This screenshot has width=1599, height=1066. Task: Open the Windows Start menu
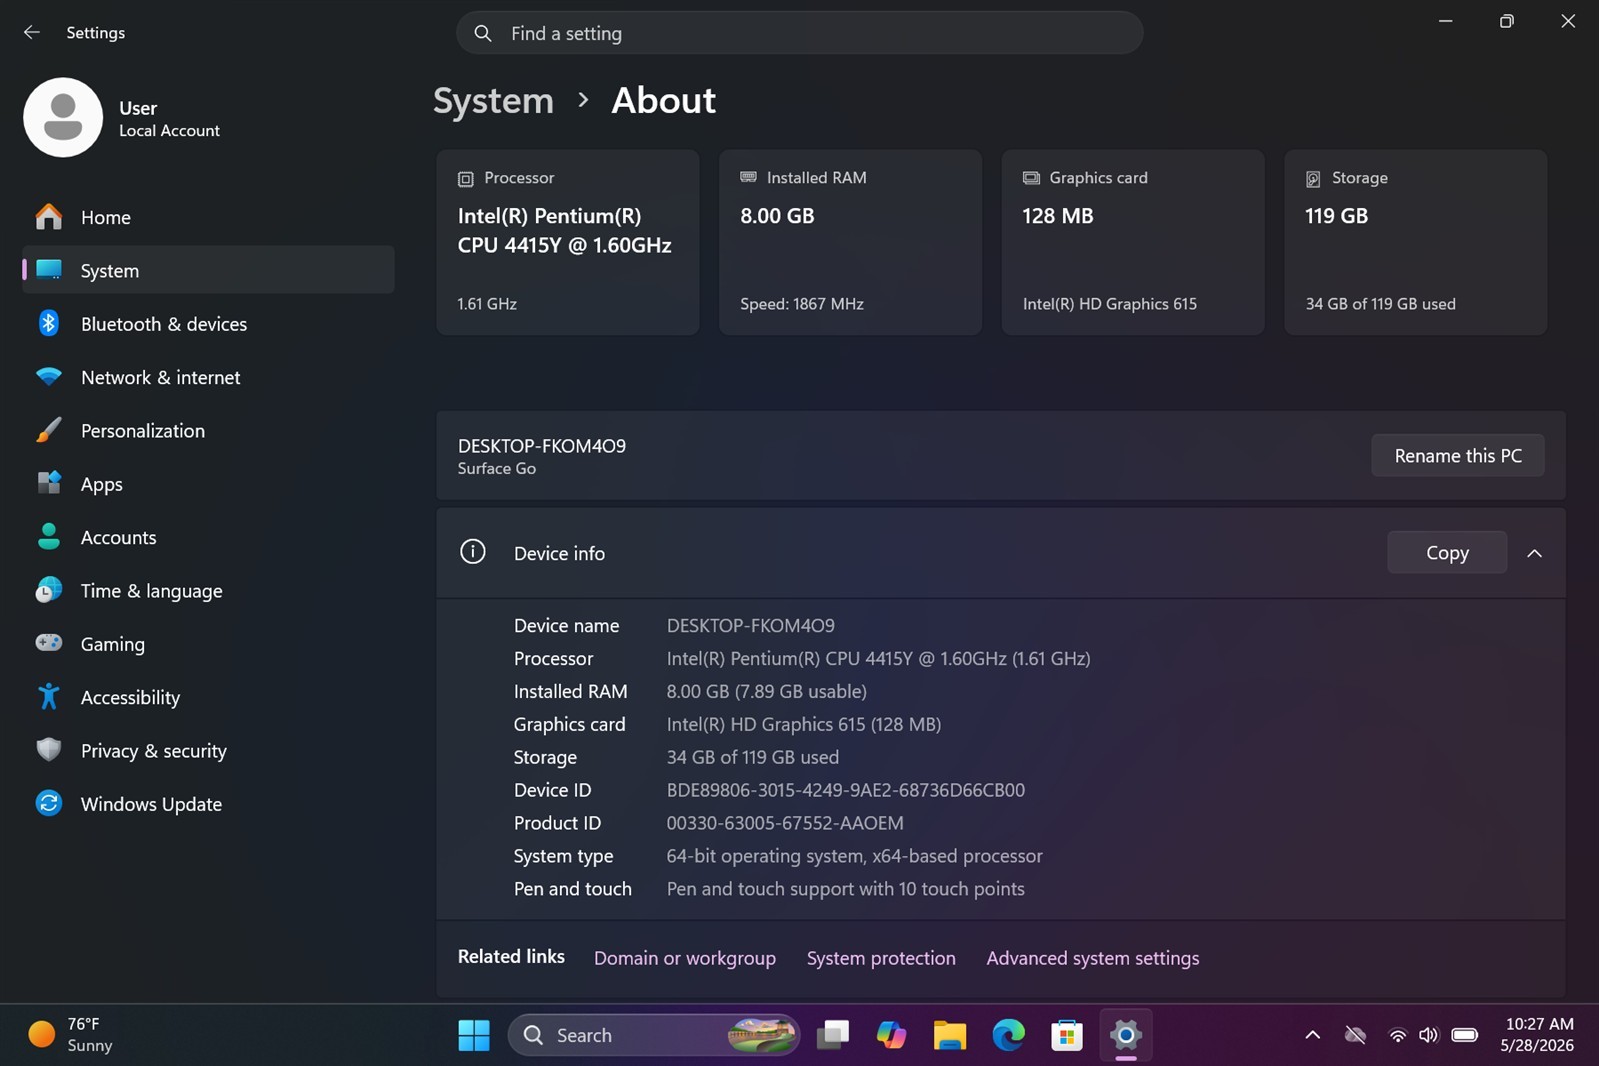coord(474,1035)
